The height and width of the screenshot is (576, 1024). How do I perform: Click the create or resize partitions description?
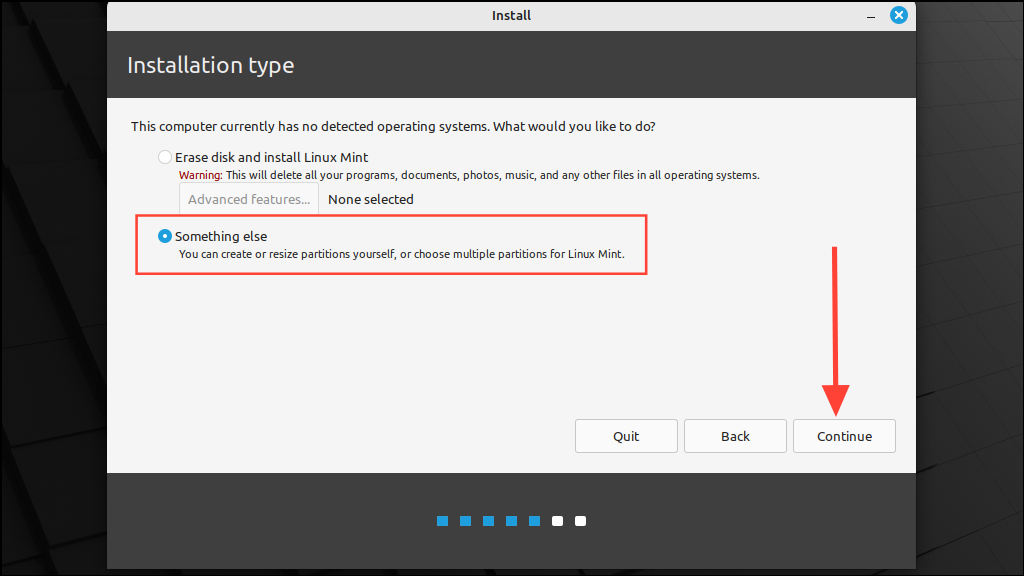coord(402,254)
